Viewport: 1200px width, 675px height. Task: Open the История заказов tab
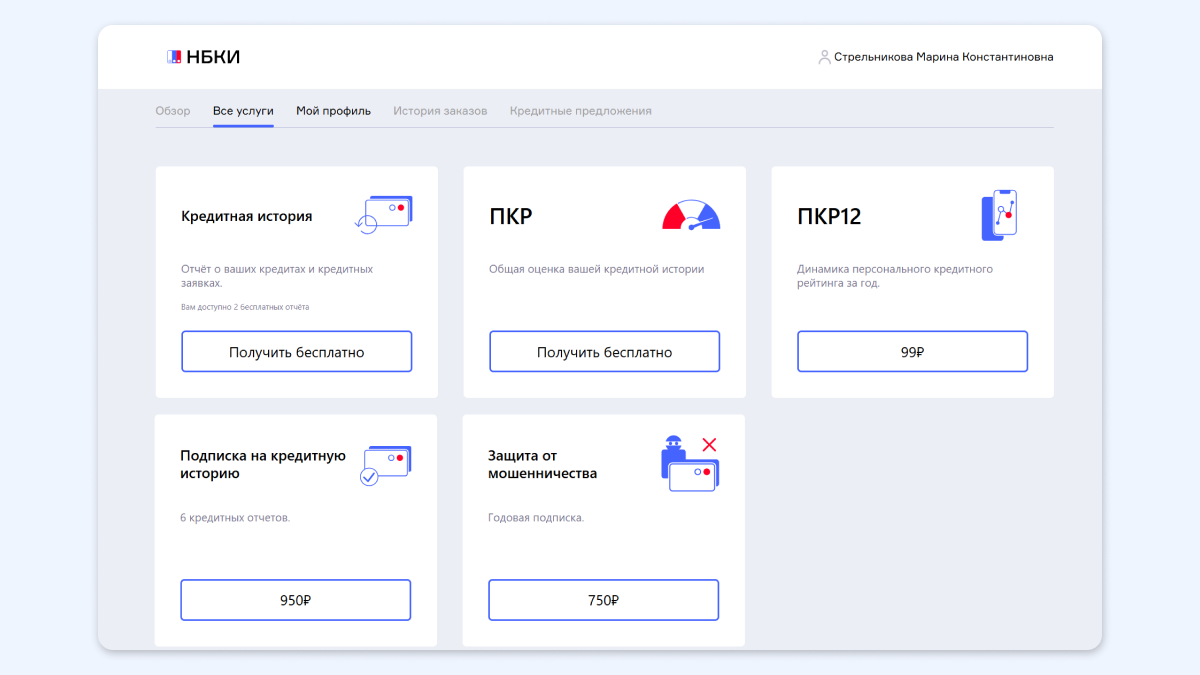440,111
